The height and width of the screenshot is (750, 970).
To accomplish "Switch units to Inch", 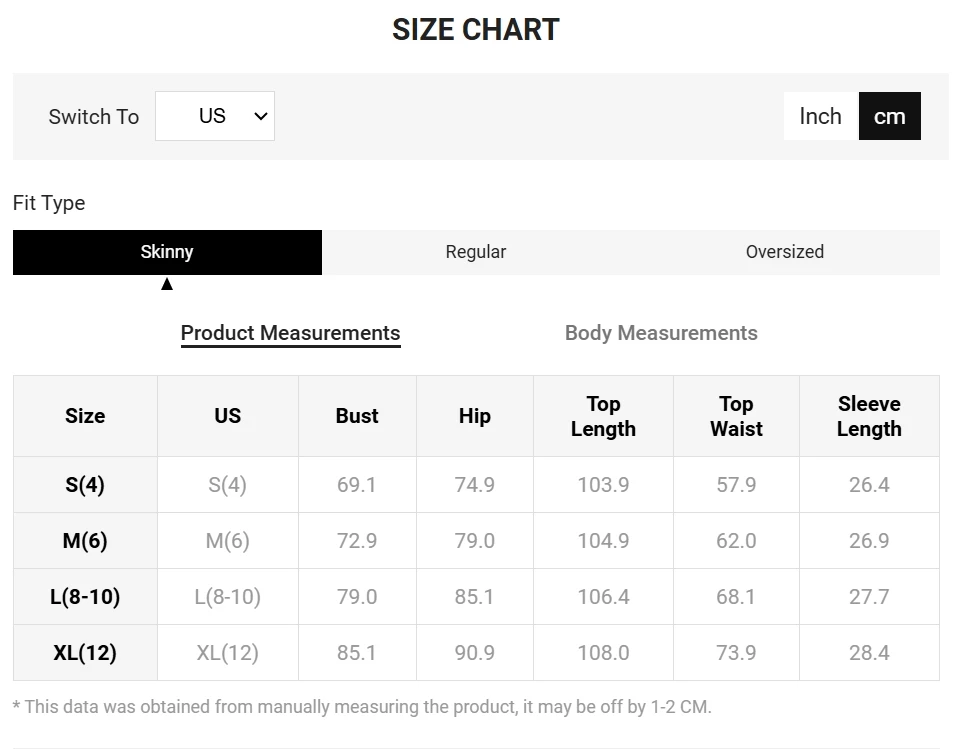I will (821, 116).
